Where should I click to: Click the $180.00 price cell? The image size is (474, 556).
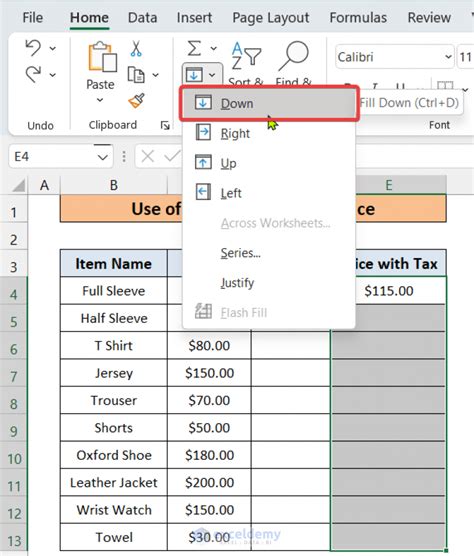209,455
